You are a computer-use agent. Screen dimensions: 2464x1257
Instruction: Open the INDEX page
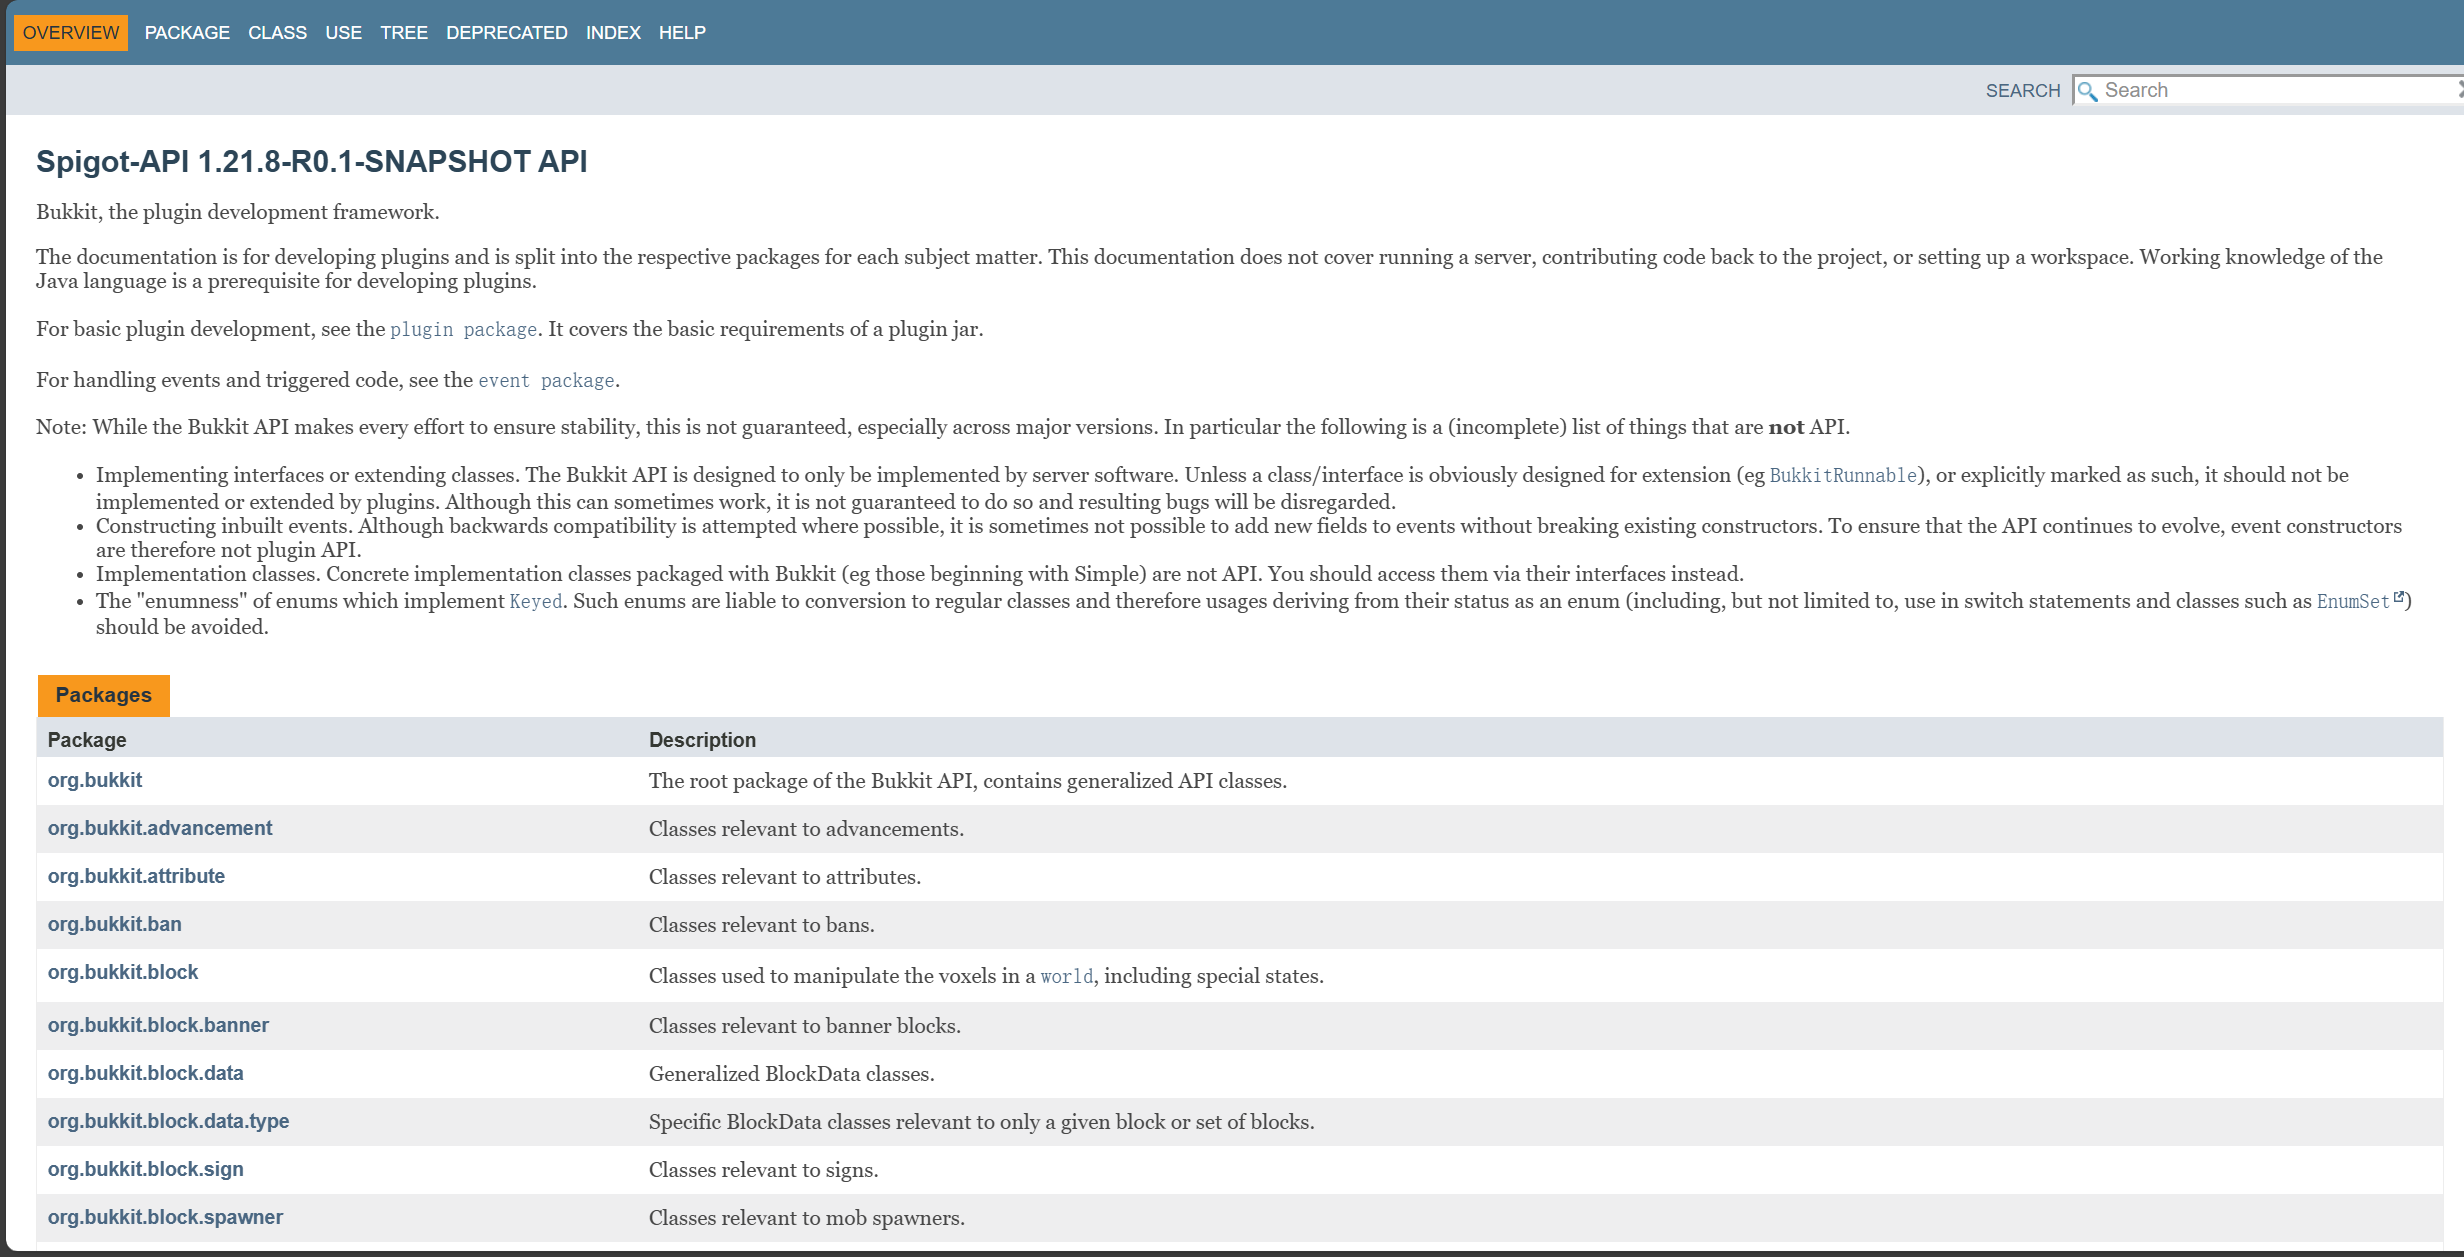[x=613, y=33]
